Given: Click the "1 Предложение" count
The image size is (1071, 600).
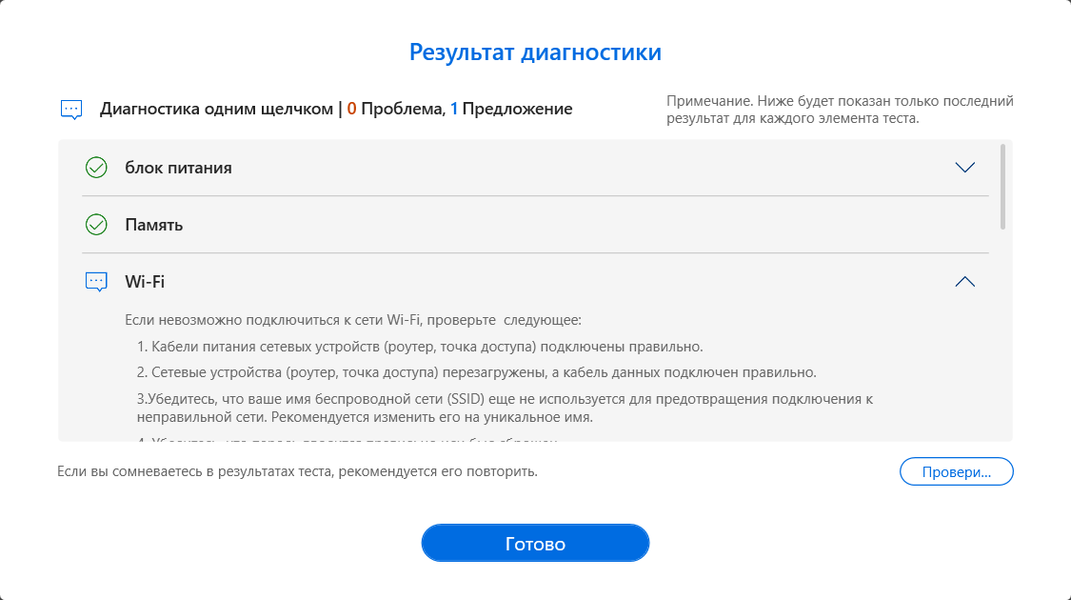Looking at the screenshot, I should pyautogui.click(x=511, y=109).
